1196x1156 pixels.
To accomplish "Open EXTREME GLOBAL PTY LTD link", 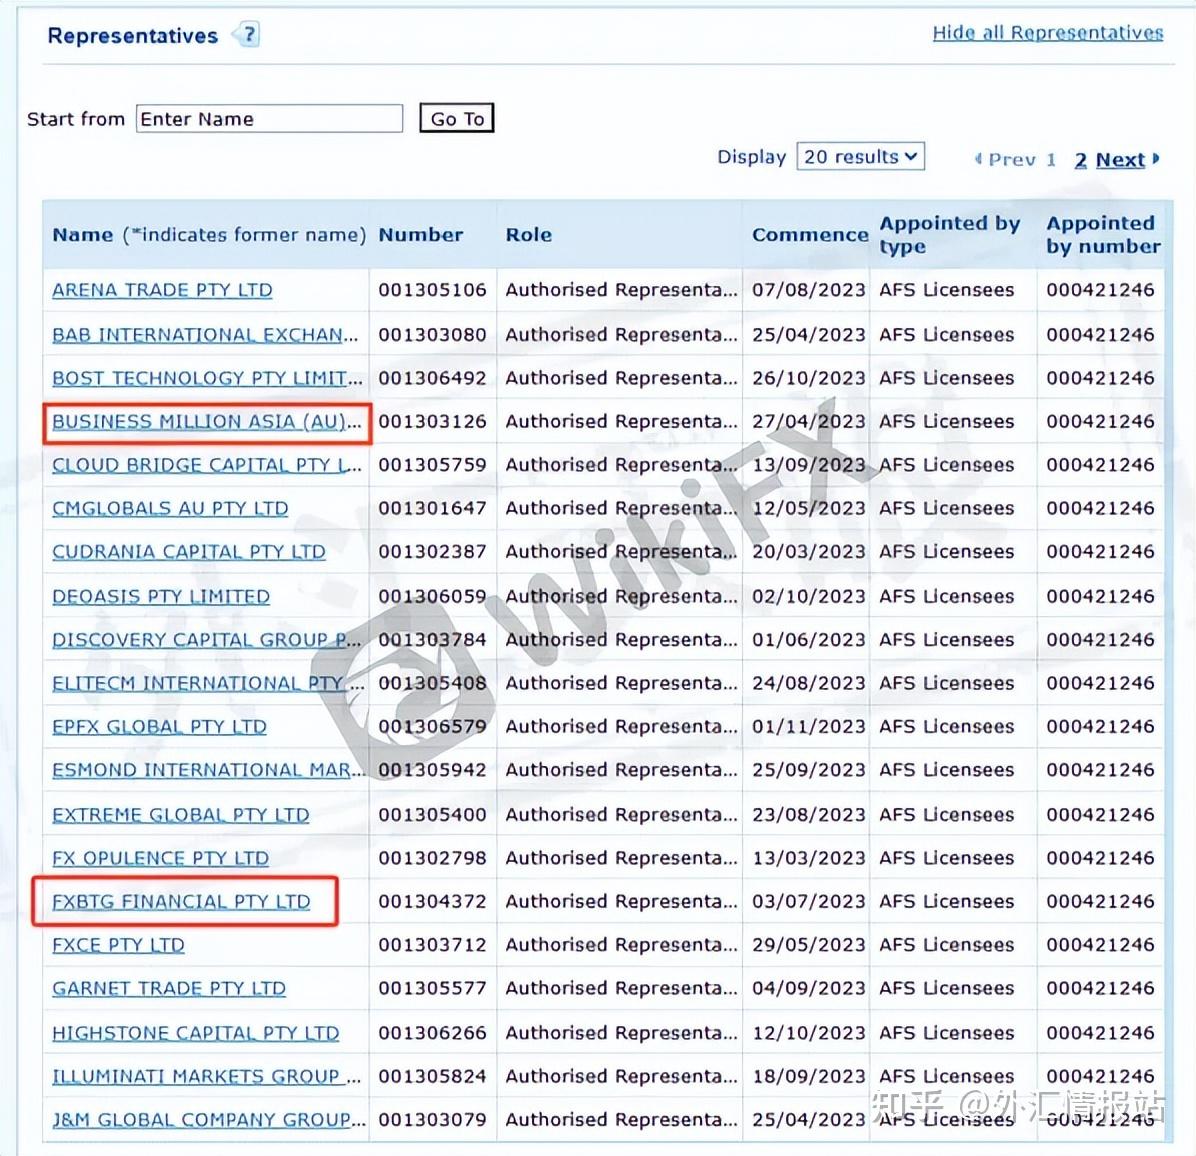I will [181, 815].
